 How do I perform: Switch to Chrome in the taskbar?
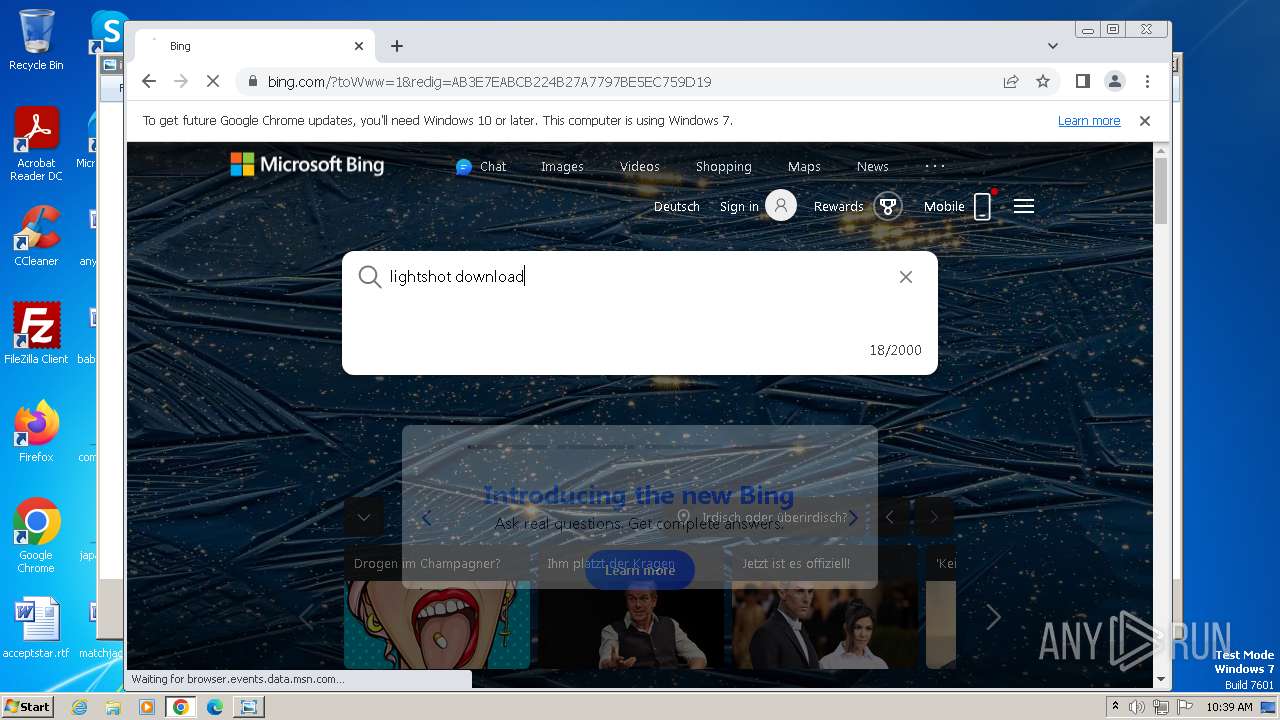click(181, 707)
